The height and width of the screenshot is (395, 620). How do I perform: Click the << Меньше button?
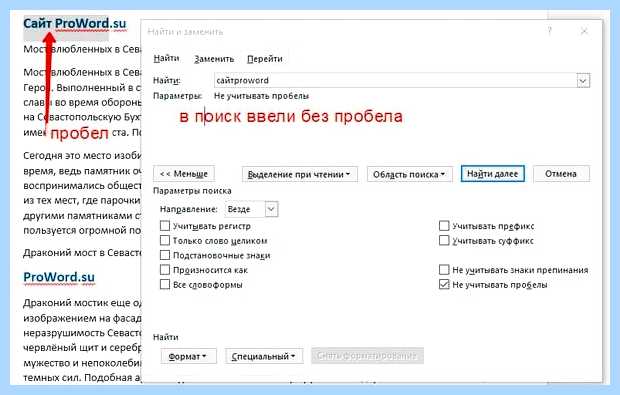pos(184,174)
